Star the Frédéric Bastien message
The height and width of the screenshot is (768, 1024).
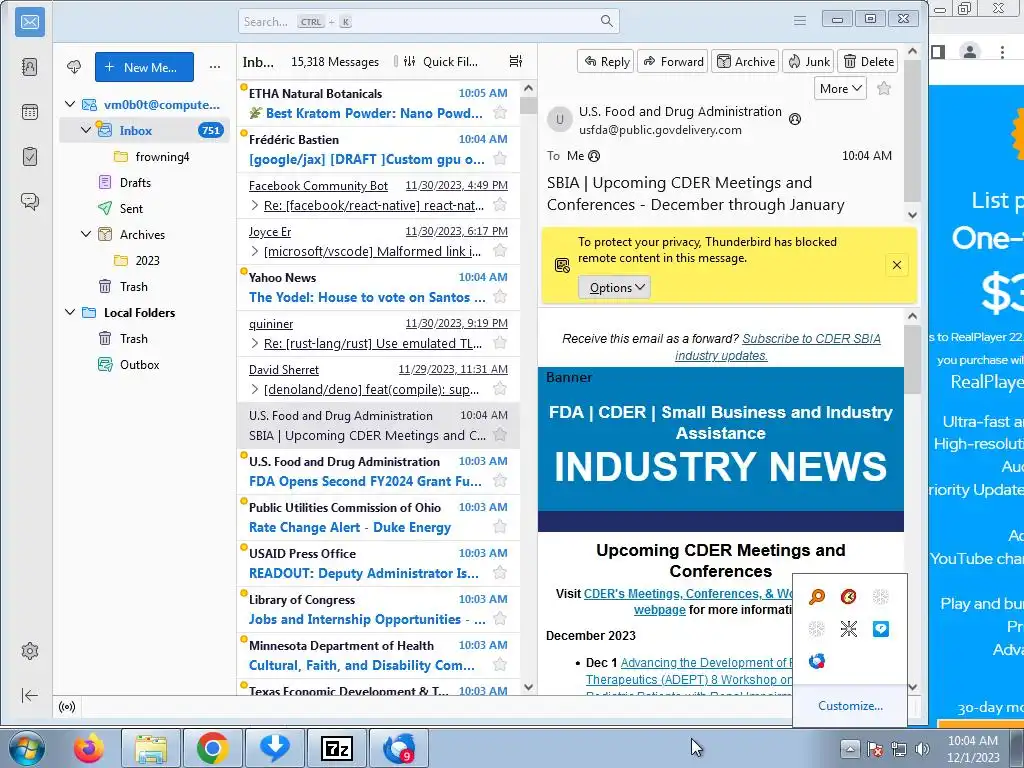[500, 159]
